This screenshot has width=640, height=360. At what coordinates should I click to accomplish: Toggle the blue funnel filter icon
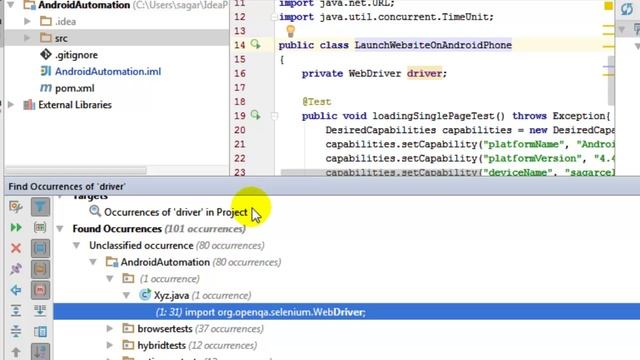coord(40,207)
